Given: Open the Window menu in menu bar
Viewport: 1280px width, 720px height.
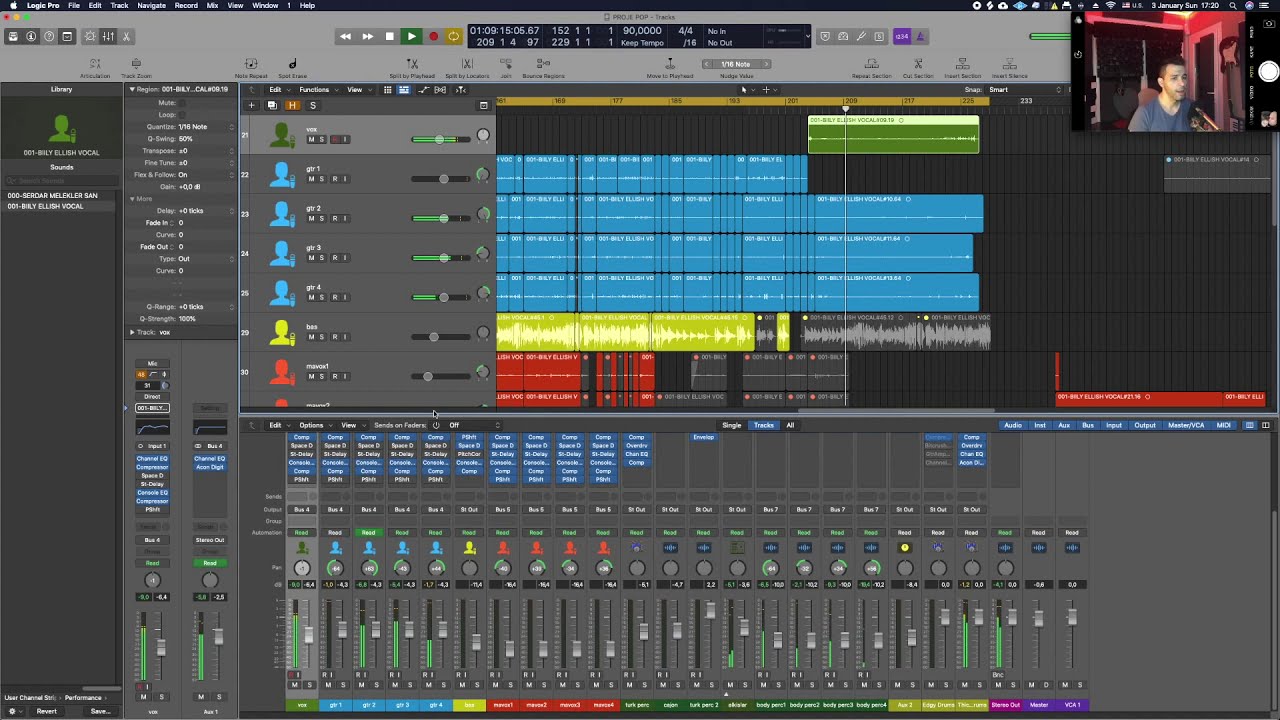Looking at the screenshot, I should 265,6.
